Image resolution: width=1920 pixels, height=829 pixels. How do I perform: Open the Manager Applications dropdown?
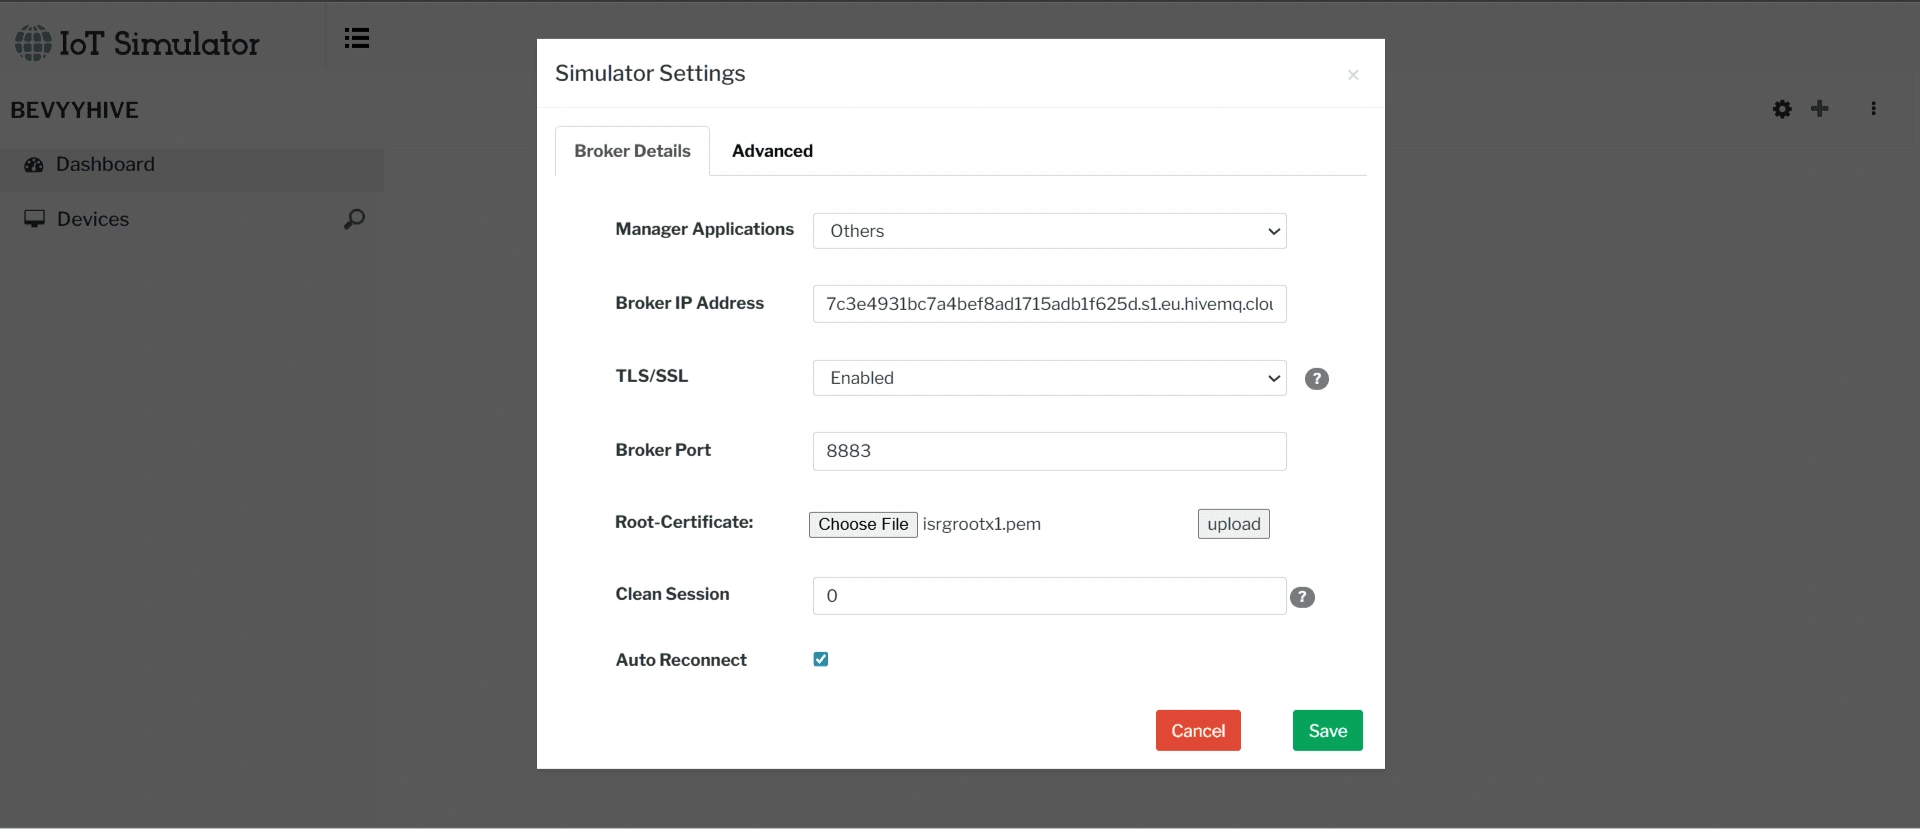[x=1049, y=231]
